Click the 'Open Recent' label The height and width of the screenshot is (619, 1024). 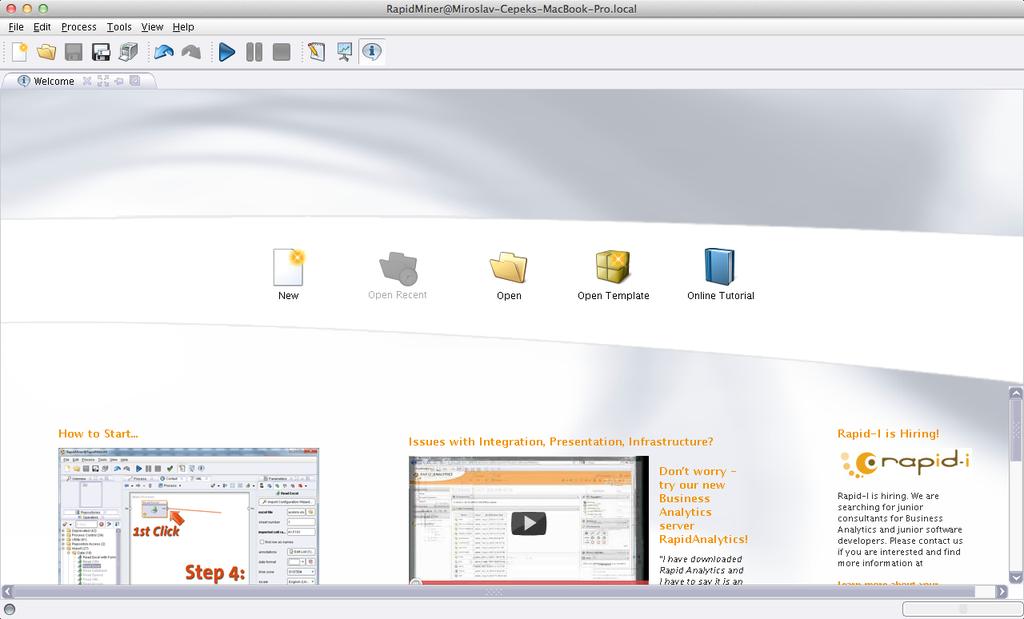[x=397, y=295]
